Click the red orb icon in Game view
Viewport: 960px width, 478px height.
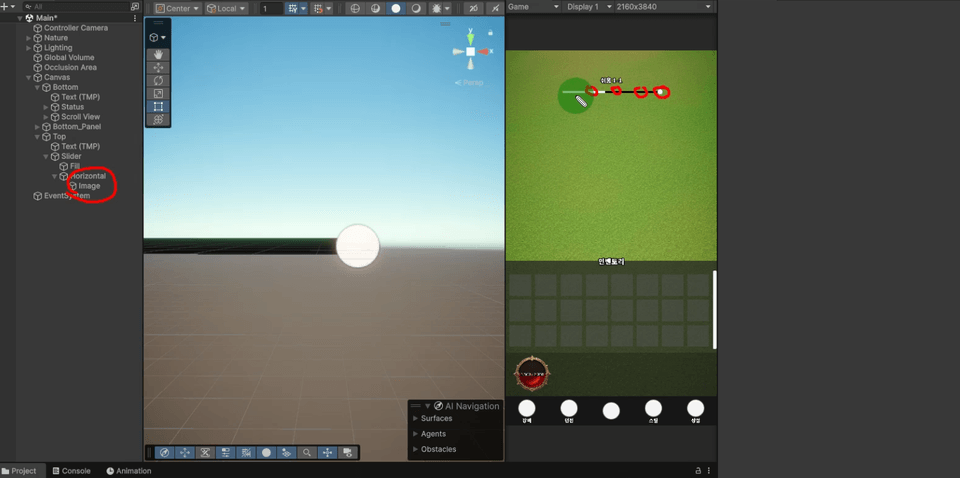pos(532,374)
